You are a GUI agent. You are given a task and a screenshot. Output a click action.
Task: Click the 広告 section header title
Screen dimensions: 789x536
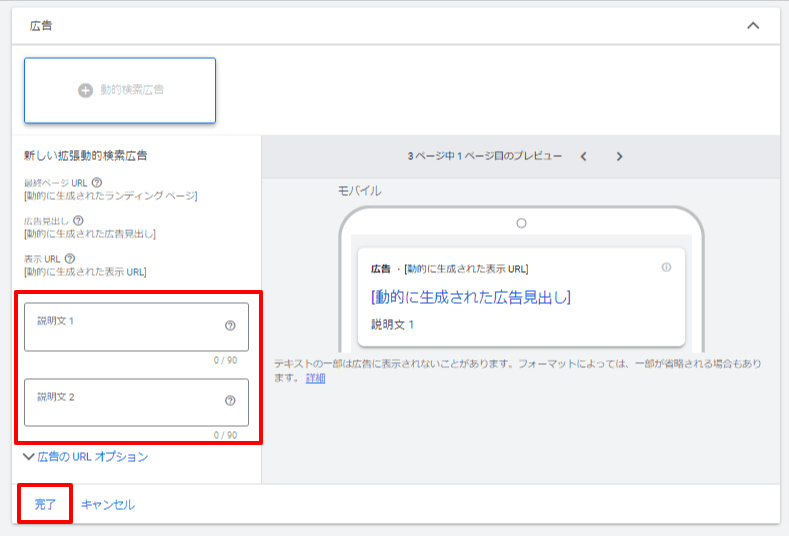click(41, 26)
